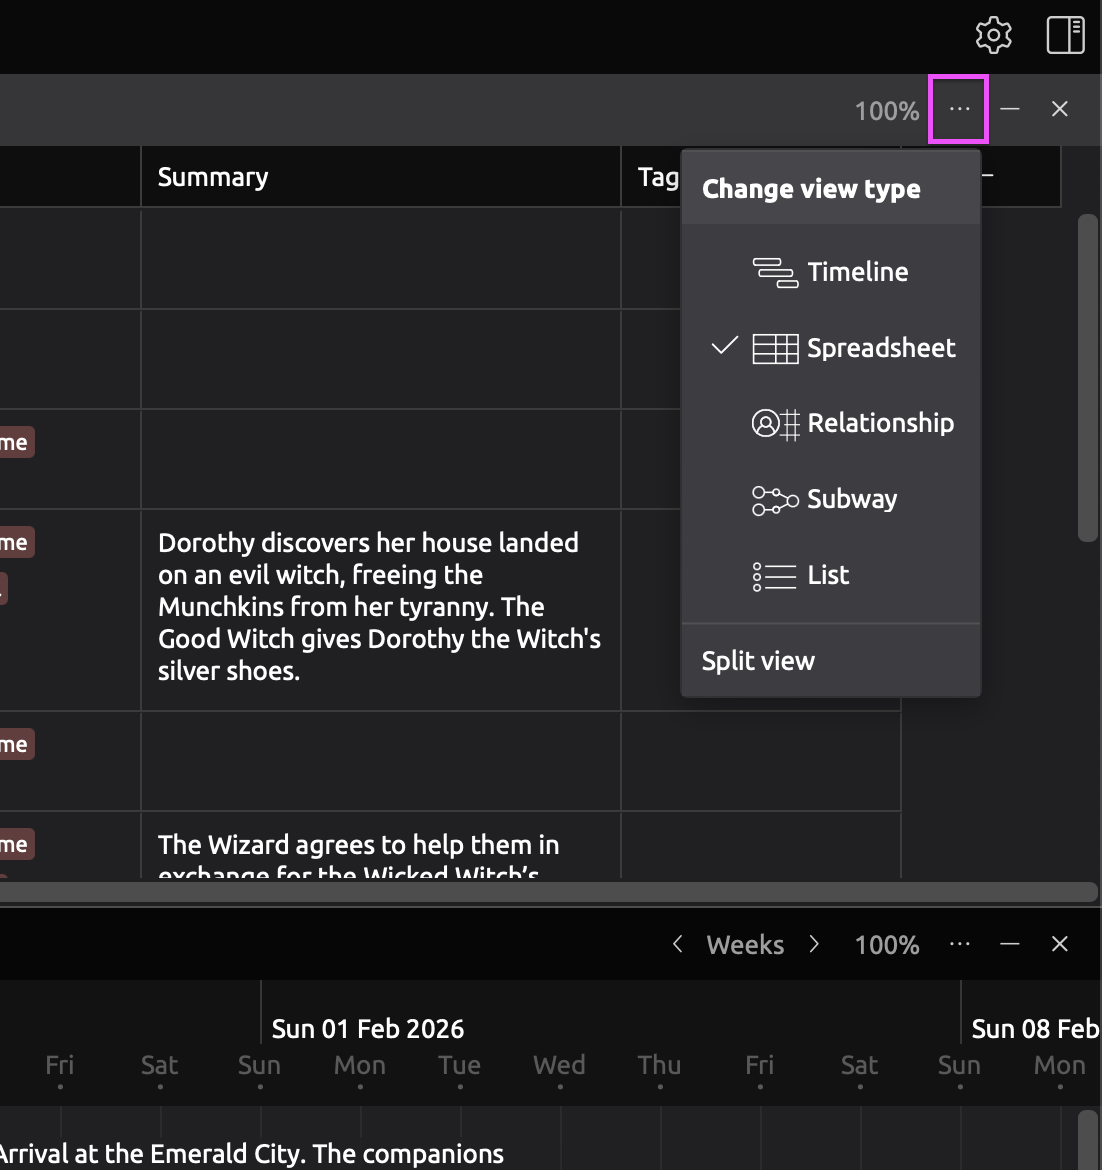Click the Weeks scale label

[745, 945]
